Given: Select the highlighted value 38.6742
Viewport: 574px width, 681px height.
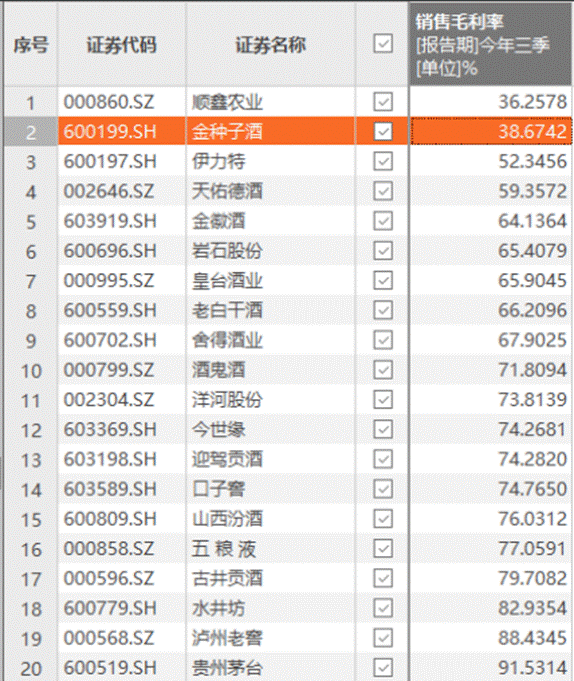Looking at the screenshot, I should pos(532,132).
